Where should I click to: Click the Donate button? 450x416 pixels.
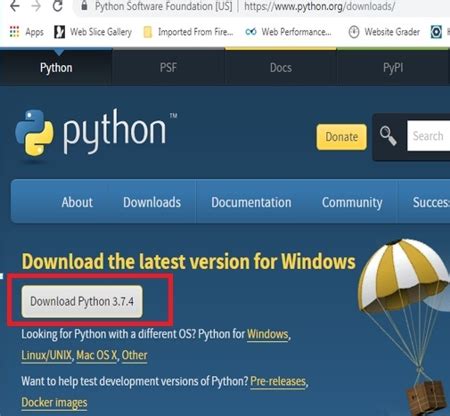coord(342,137)
